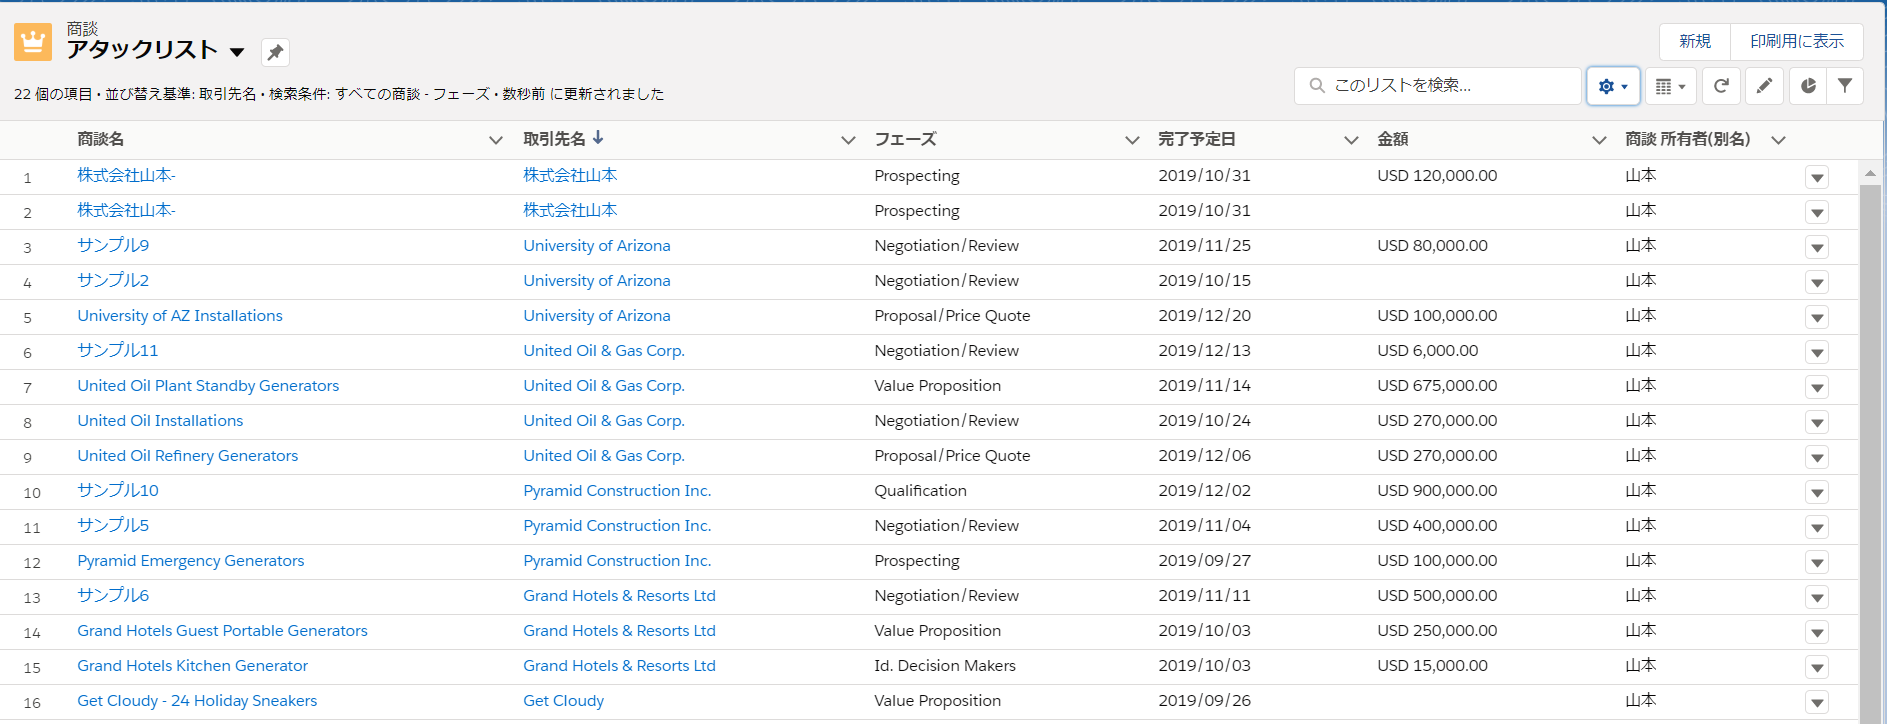This screenshot has height=724, width=1887.
Task: Open row actions for Grand Hotels Kitchen Generator
Action: tap(1817, 668)
